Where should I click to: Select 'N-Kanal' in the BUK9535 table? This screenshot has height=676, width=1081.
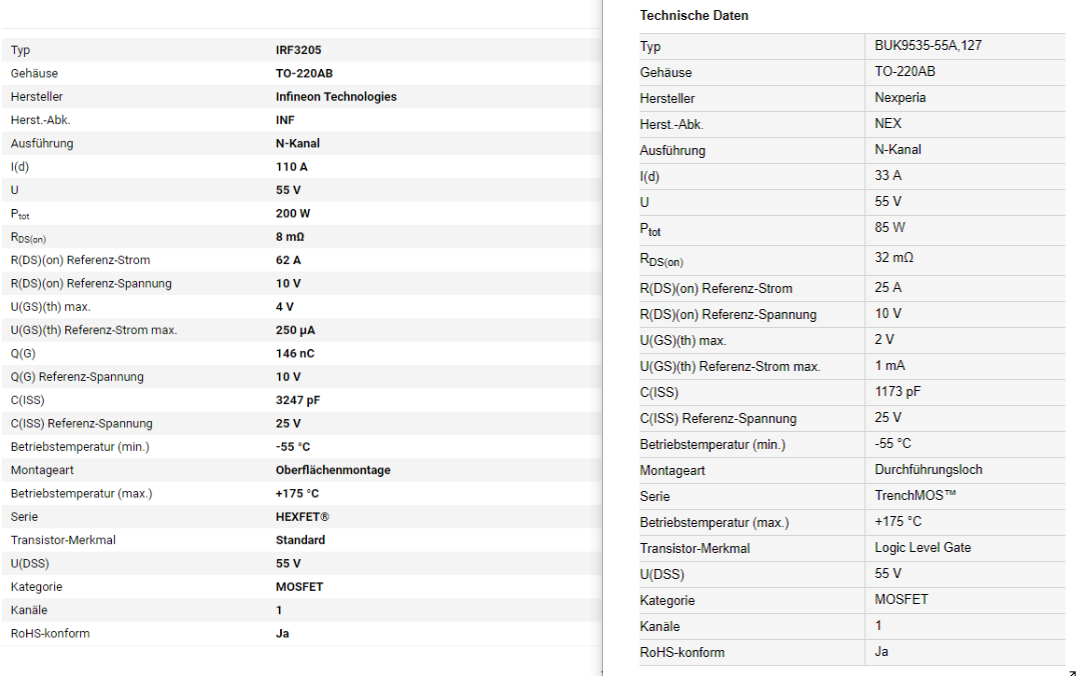point(898,150)
